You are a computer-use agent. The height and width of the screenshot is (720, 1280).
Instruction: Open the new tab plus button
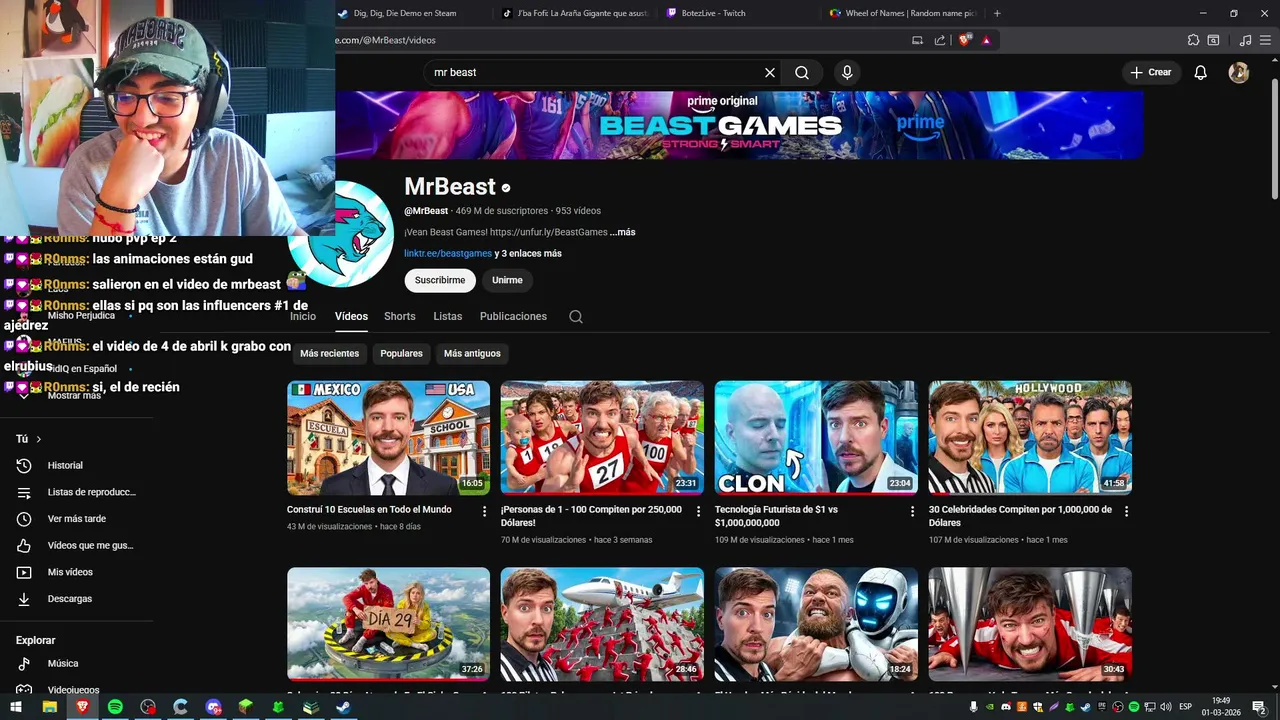(x=997, y=13)
